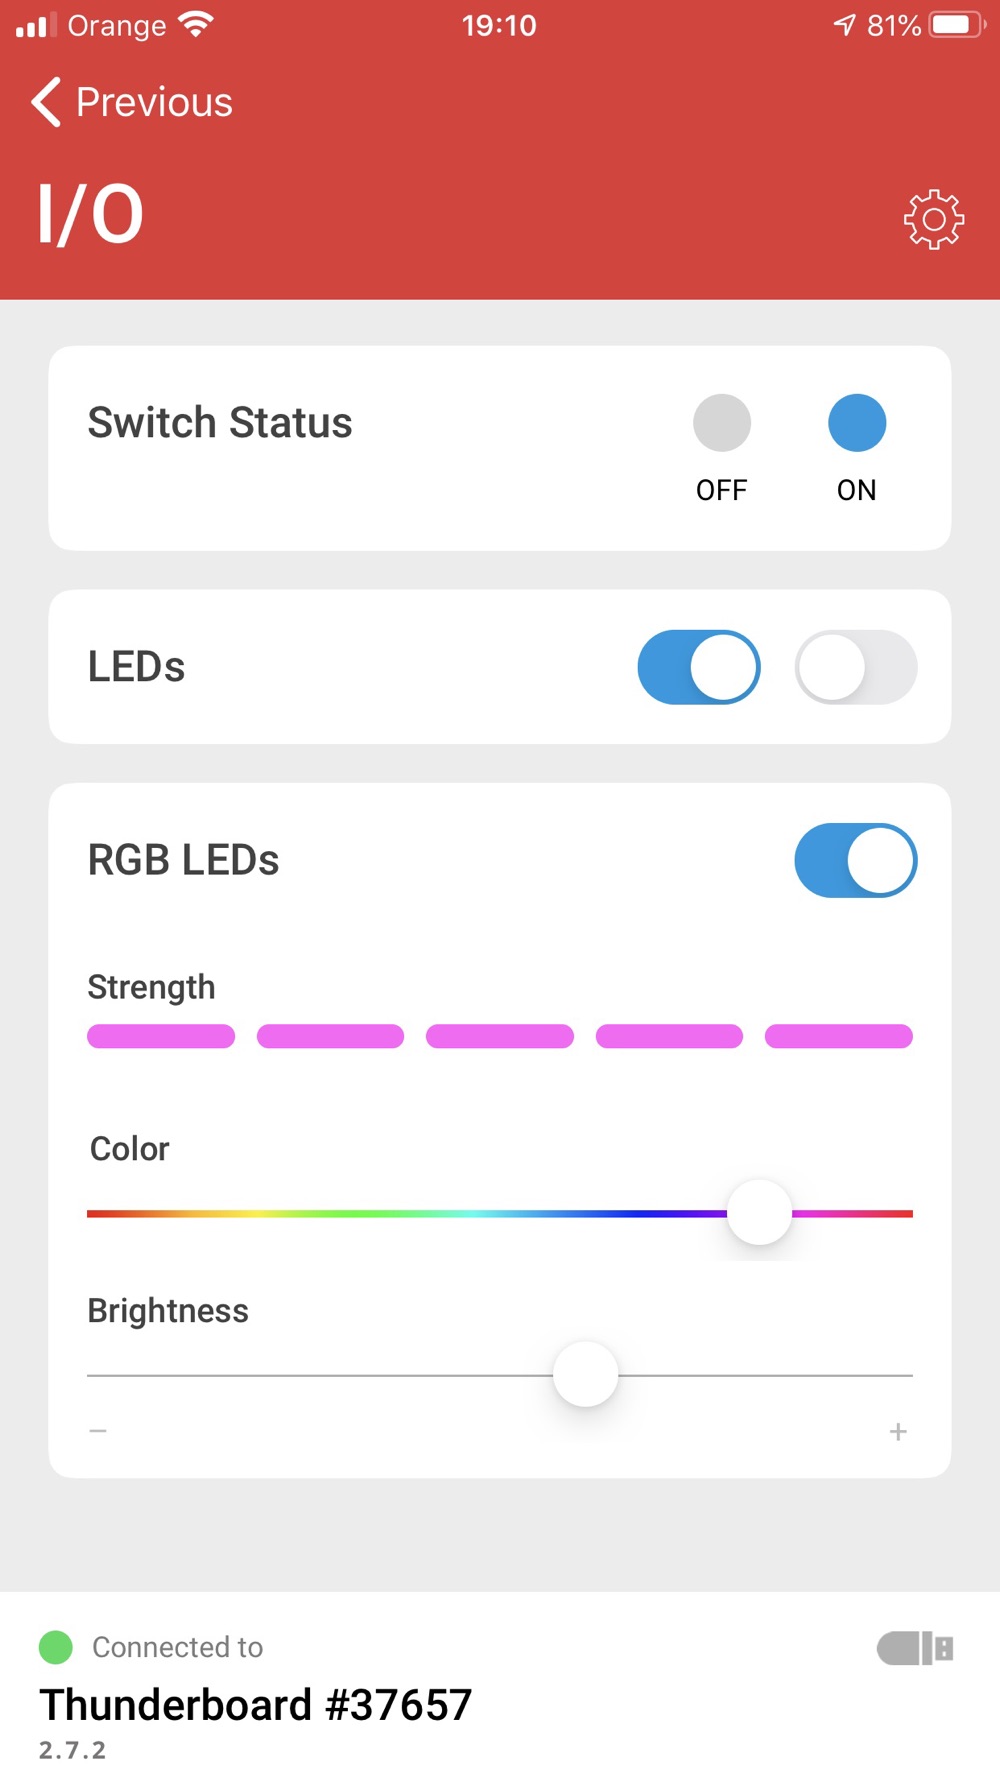Screen dimensions: 1000x1778
Task: Tap the battery icon in status bar
Action: [957, 25]
